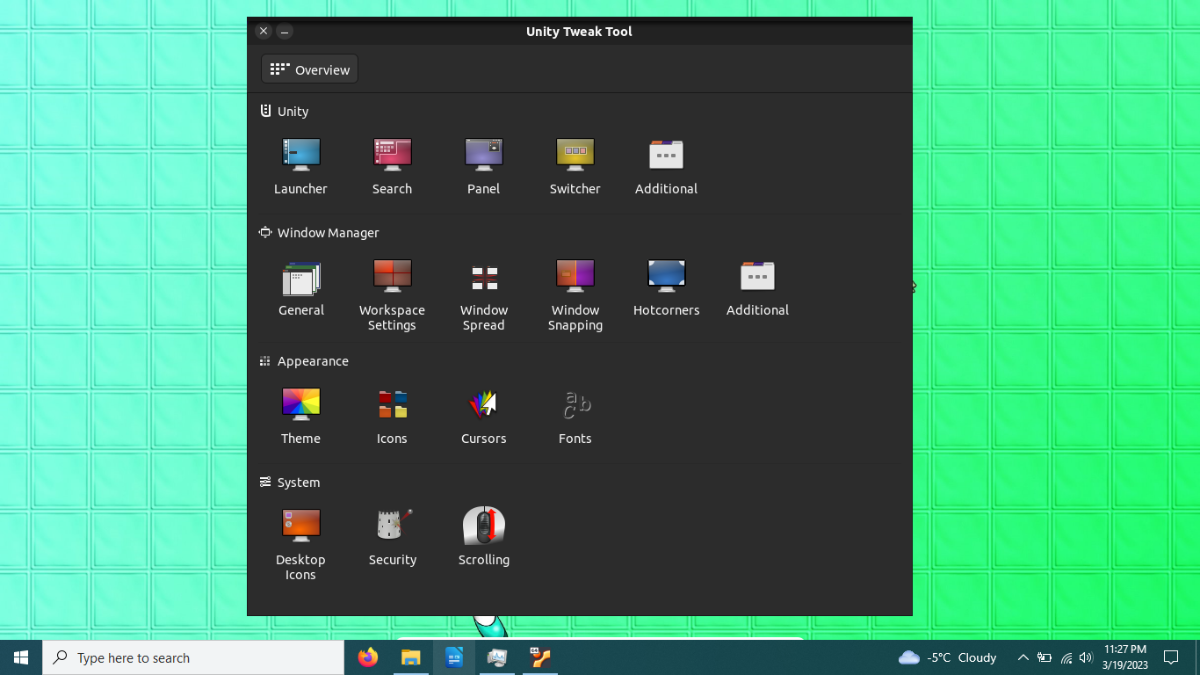Select the Window Spread icon
The height and width of the screenshot is (675, 1200).
click(484, 295)
